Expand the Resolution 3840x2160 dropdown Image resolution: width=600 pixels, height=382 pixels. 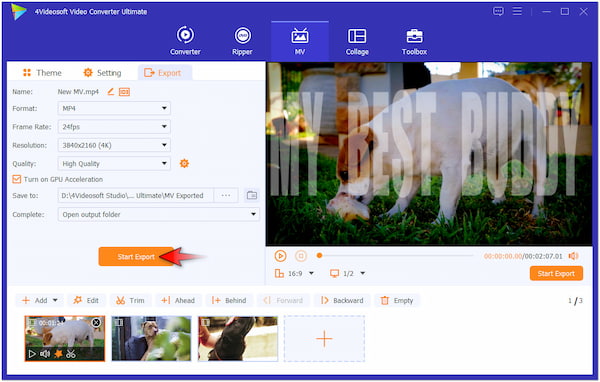point(114,145)
